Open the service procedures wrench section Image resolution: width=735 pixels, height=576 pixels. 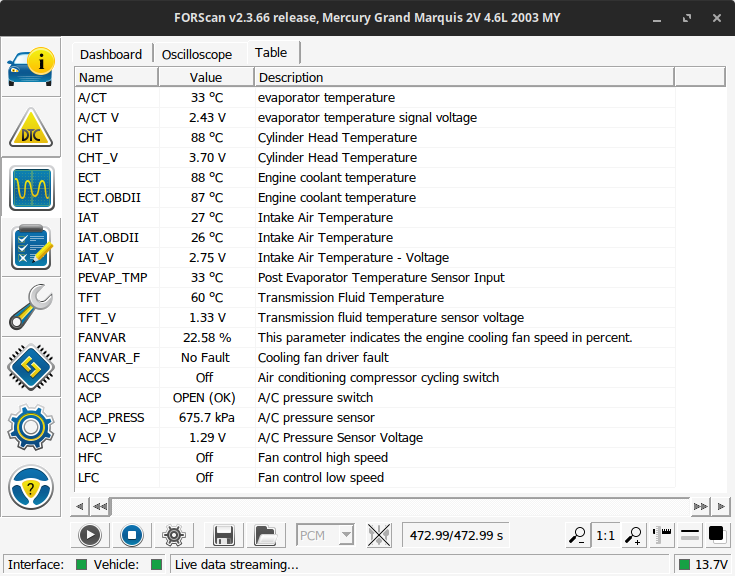point(31,307)
